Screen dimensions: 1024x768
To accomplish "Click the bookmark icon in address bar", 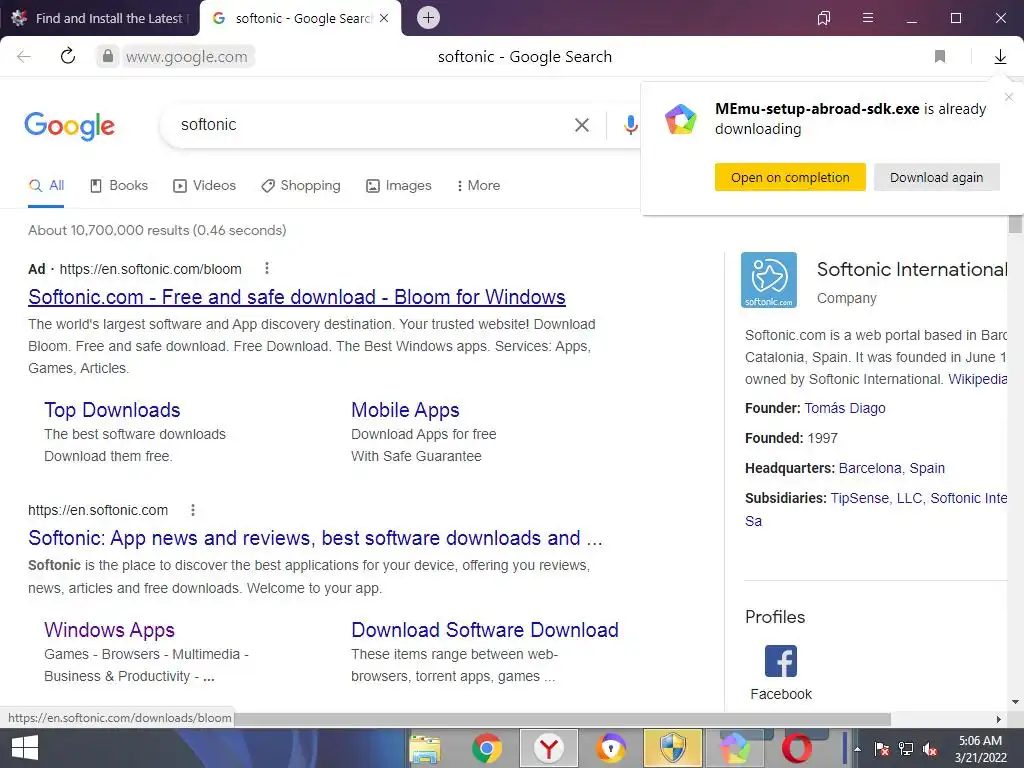I will click(940, 57).
